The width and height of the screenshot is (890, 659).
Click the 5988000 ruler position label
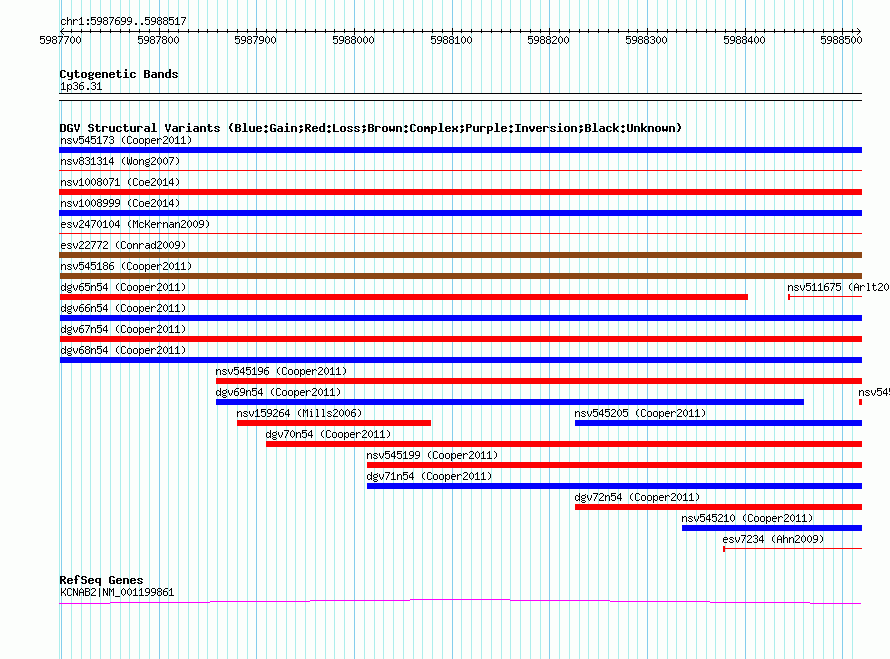click(x=353, y=40)
